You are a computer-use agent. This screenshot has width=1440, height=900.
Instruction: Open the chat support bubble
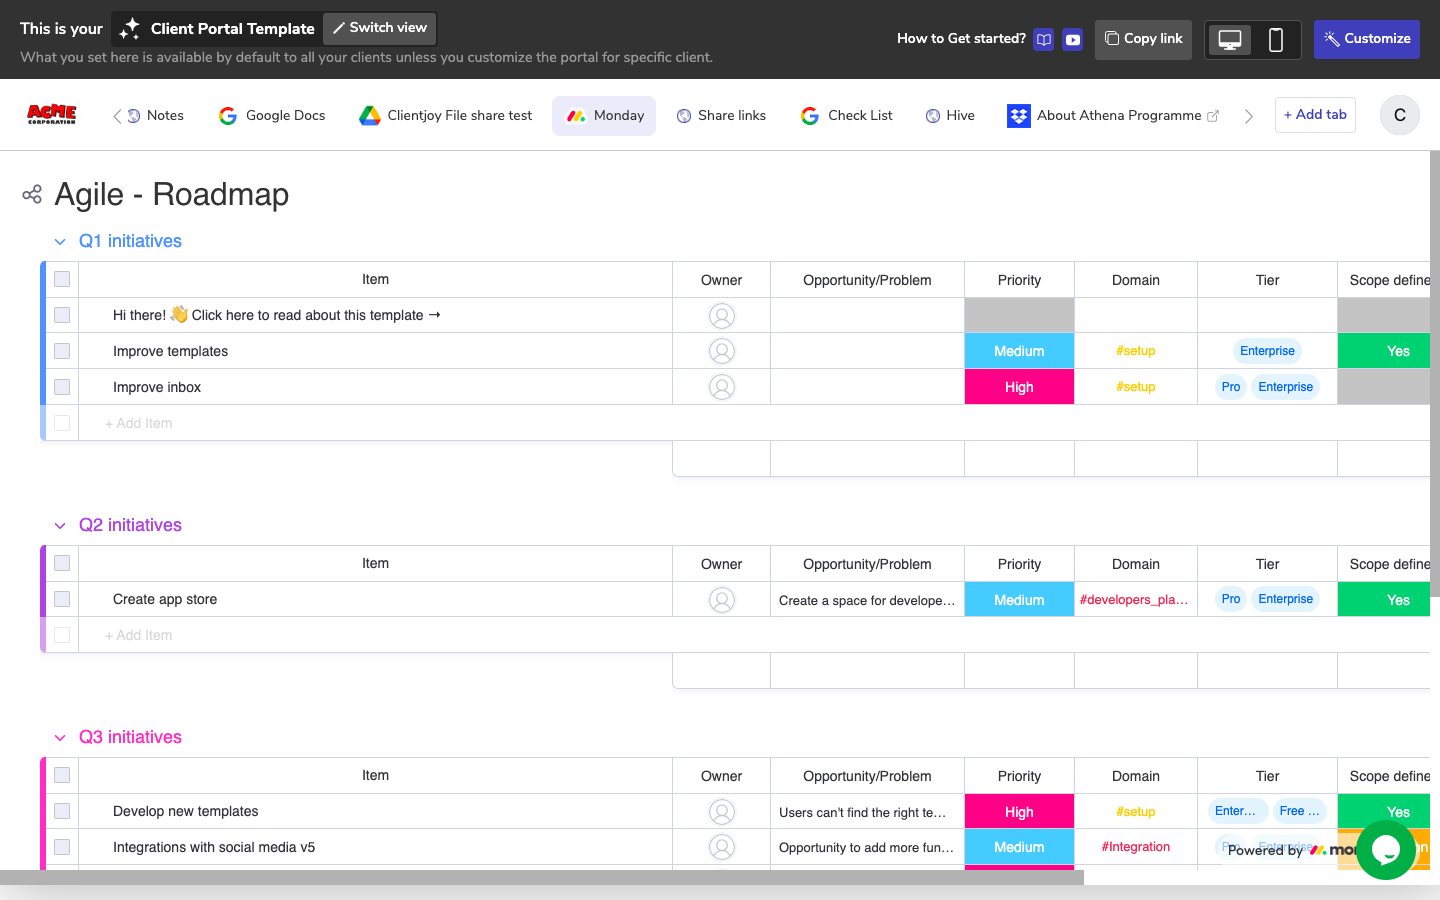(1385, 850)
